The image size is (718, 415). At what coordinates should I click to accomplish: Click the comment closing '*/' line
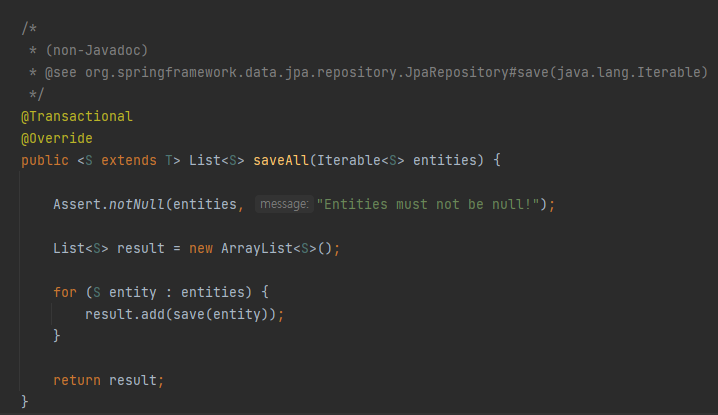click(37, 94)
